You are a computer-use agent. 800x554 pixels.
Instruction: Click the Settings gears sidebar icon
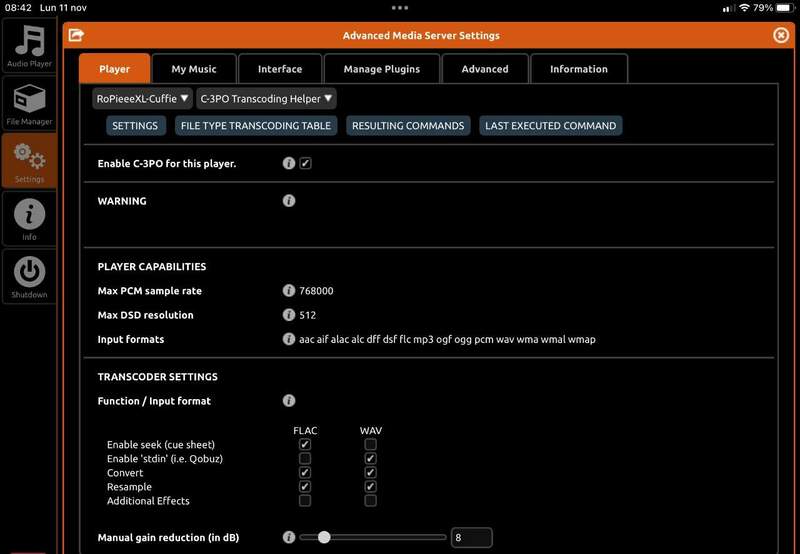[x=29, y=160]
